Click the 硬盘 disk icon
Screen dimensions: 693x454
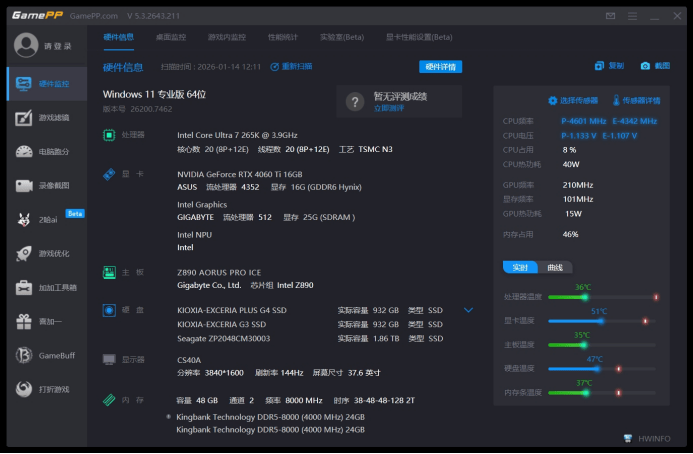(x=109, y=310)
